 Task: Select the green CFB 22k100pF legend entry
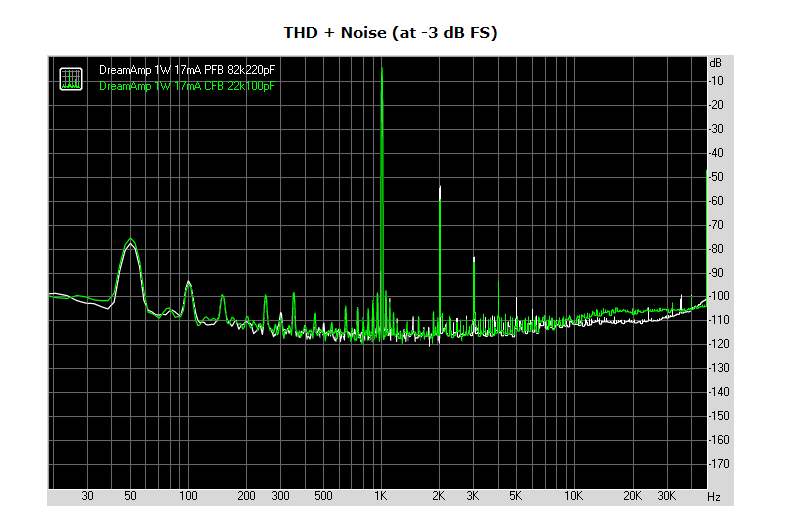pos(187,86)
